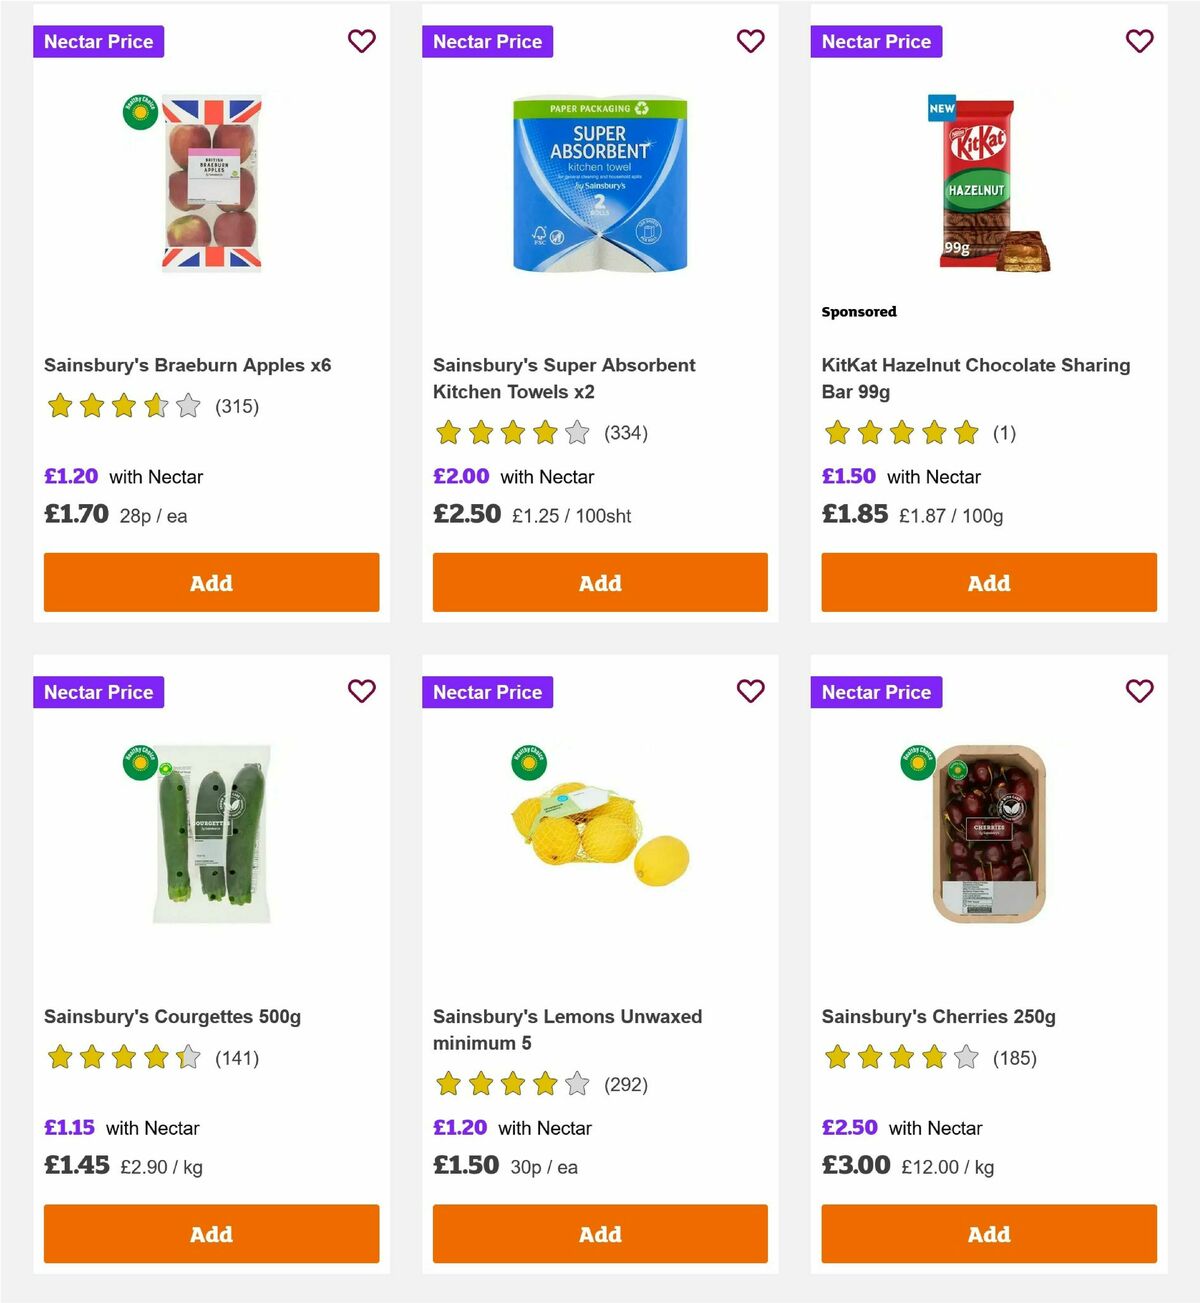The height and width of the screenshot is (1303, 1200).
Task: Click Add for Sainsbury's Lemons Unwaxed
Action: click(600, 1234)
